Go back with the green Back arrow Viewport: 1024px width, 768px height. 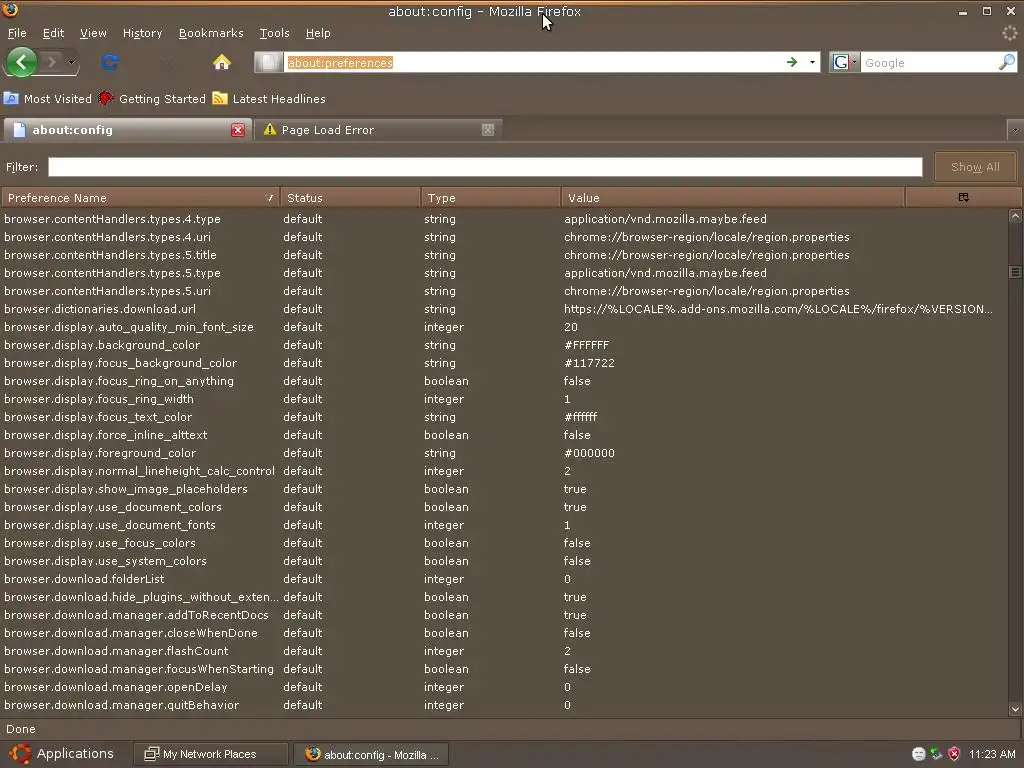pyautogui.click(x=22, y=62)
